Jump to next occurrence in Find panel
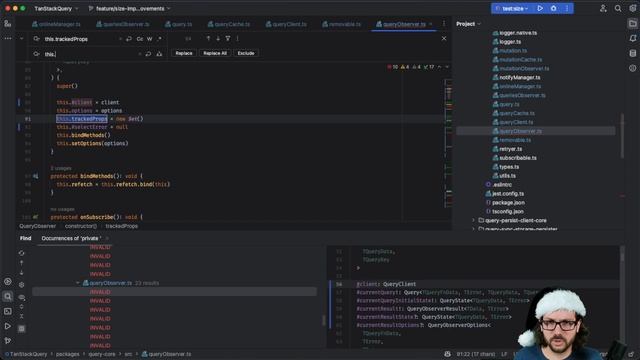640x360 pixels. point(22,272)
